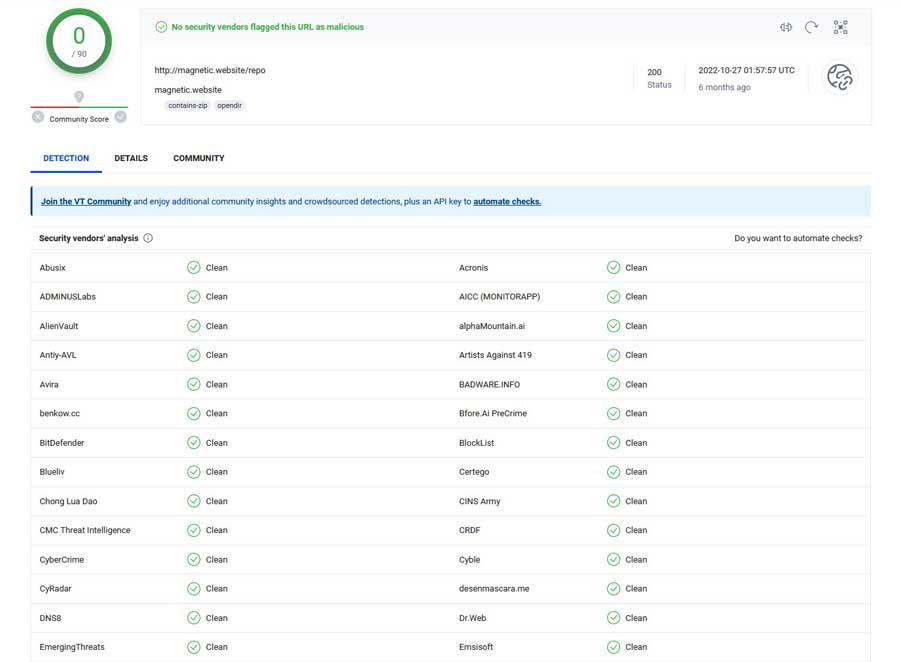Viewport: 900px width, 662px height.
Task: Click the Clean check icon for ADMINUSLabs
Action: pos(194,297)
